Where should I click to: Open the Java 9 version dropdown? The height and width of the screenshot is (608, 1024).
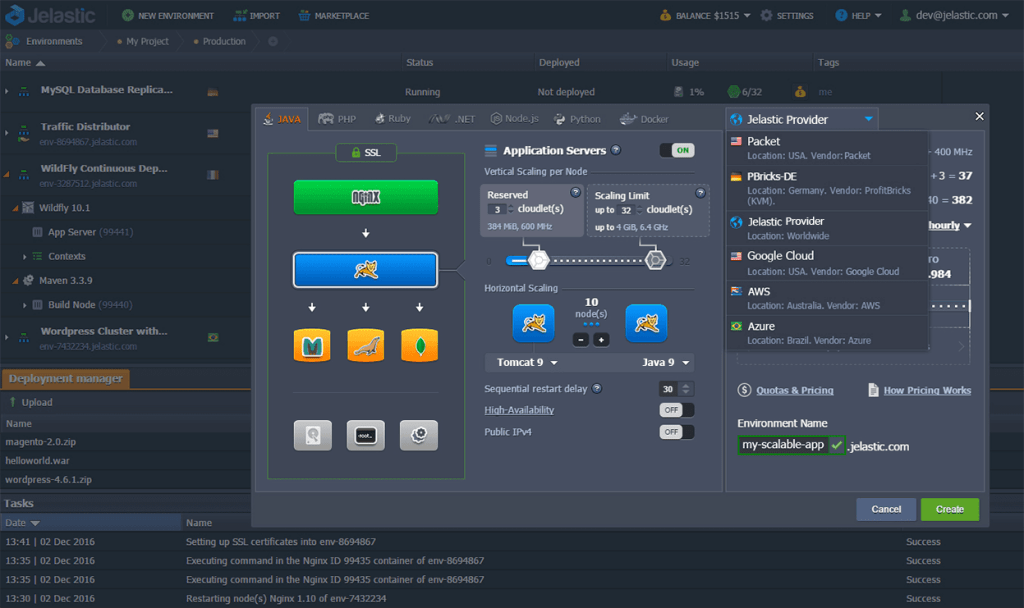[665, 362]
